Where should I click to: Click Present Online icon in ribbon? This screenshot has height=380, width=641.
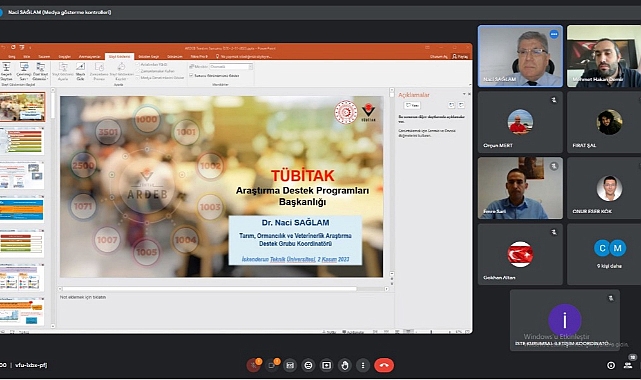(24, 71)
